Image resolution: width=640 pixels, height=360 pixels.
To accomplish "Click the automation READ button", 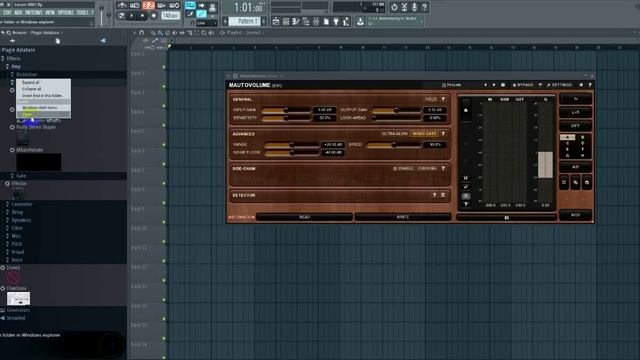I will click(x=304, y=217).
